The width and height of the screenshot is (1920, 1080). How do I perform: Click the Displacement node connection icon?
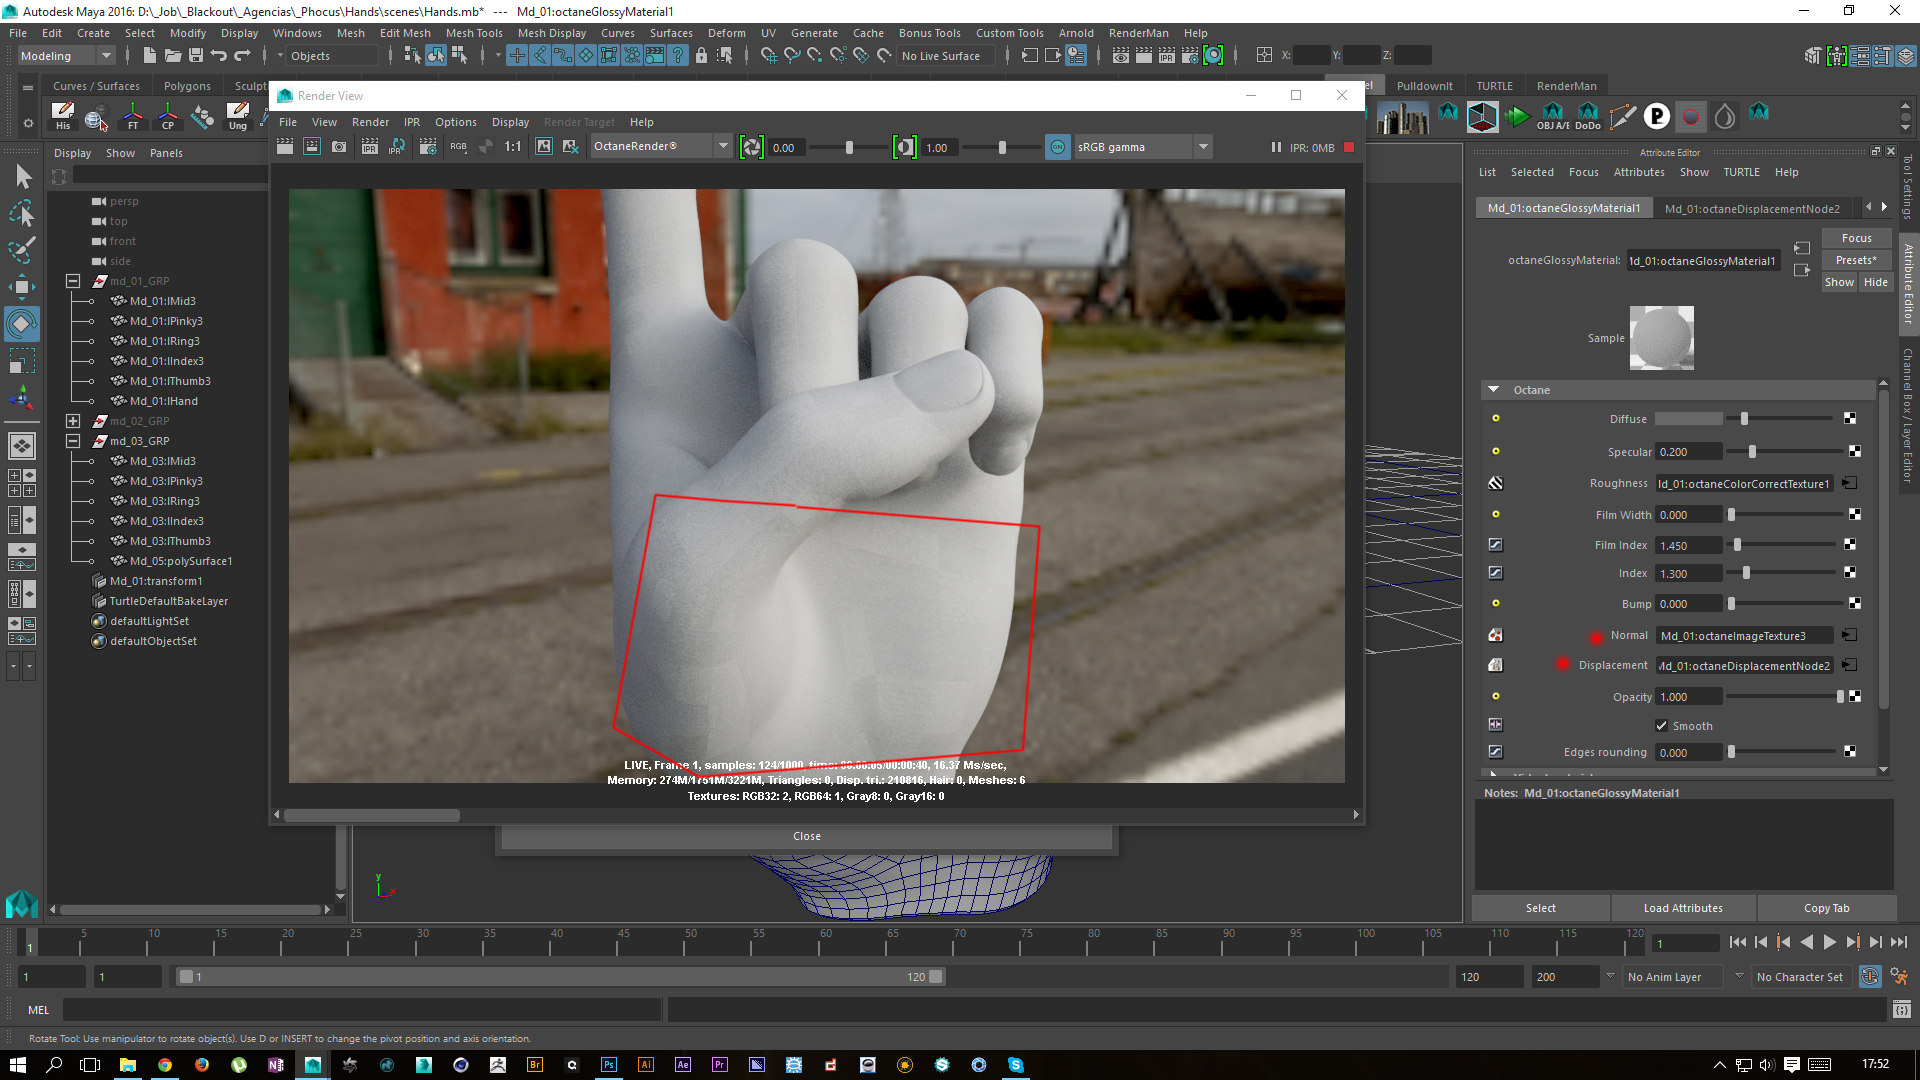pos(1850,665)
